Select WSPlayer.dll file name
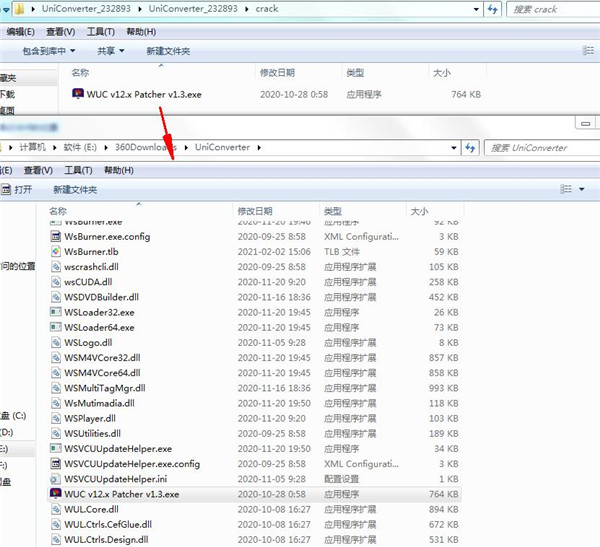 click(x=90, y=418)
